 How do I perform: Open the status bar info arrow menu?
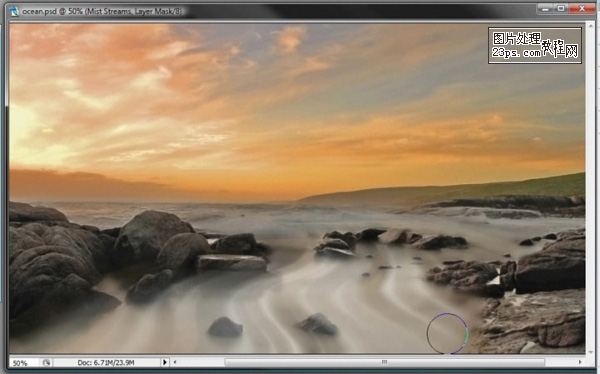tap(165, 362)
